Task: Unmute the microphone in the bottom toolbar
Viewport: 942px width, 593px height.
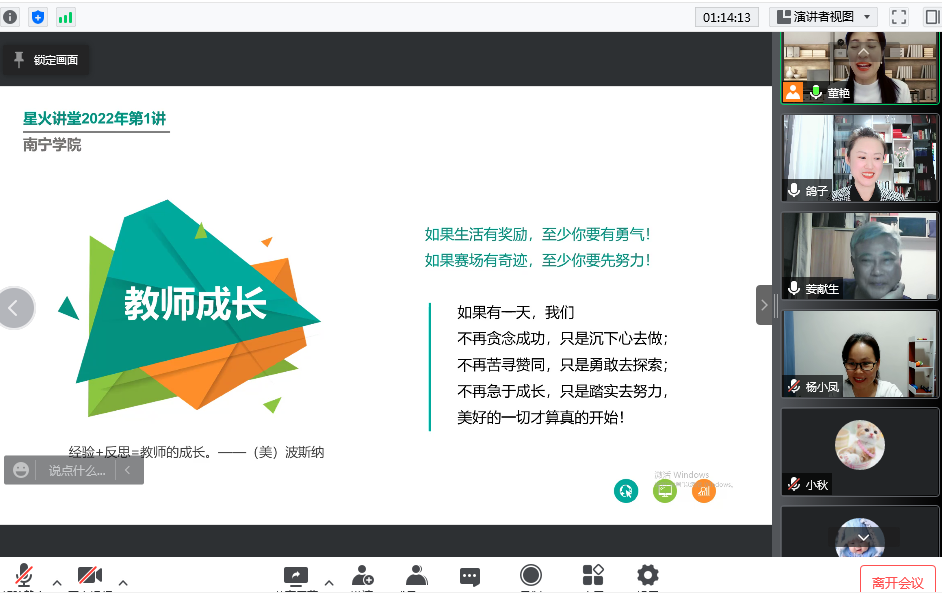Action: coord(22,577)
